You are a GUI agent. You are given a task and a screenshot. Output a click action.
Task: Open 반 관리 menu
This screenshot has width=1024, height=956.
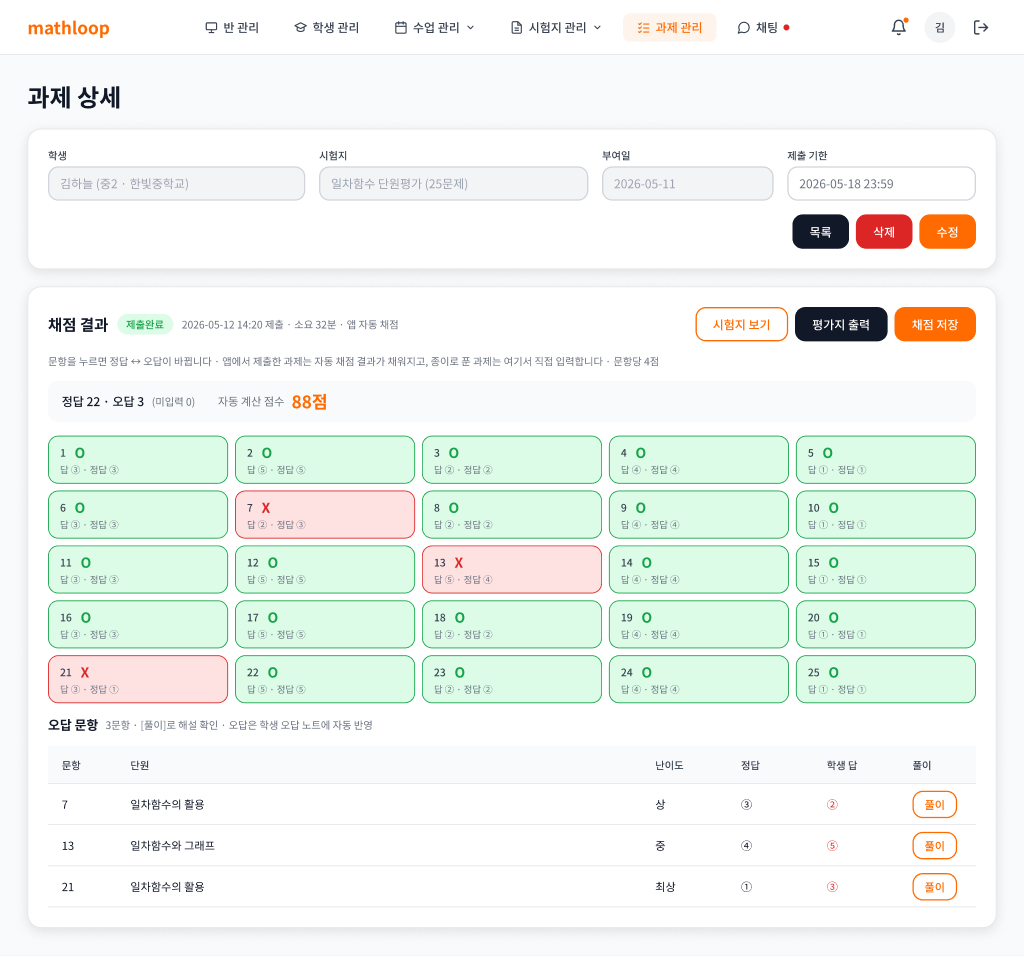232,27
